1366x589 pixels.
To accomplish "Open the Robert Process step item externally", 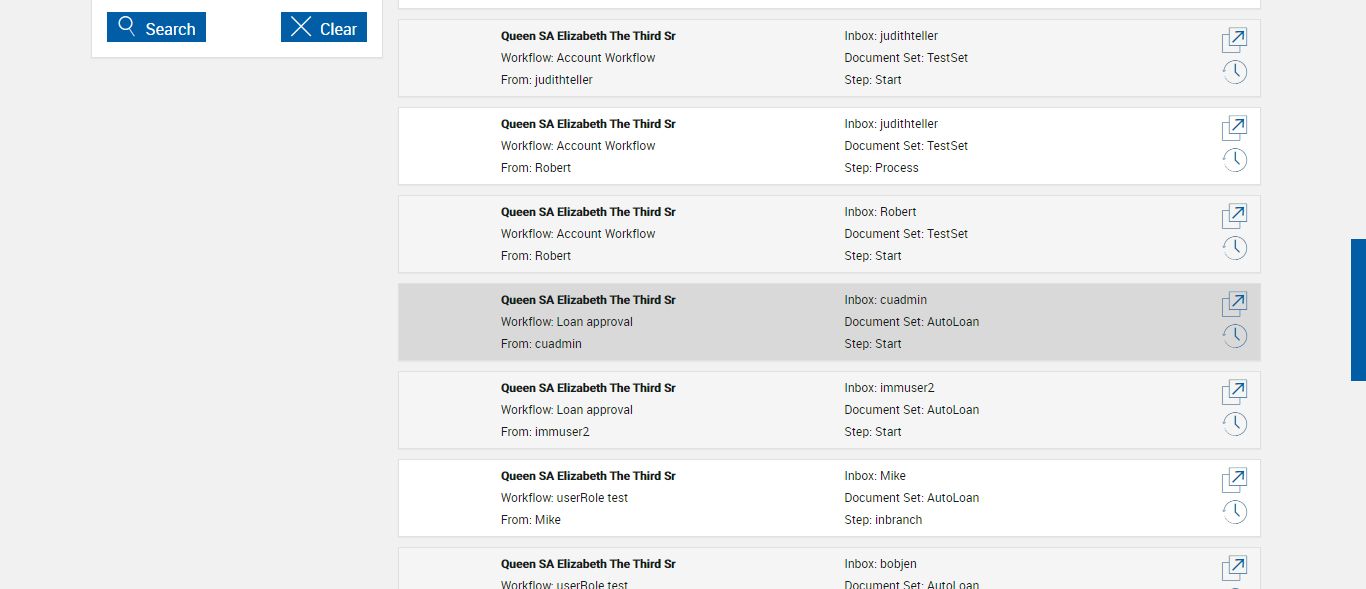I will (x=1234, y=129).
